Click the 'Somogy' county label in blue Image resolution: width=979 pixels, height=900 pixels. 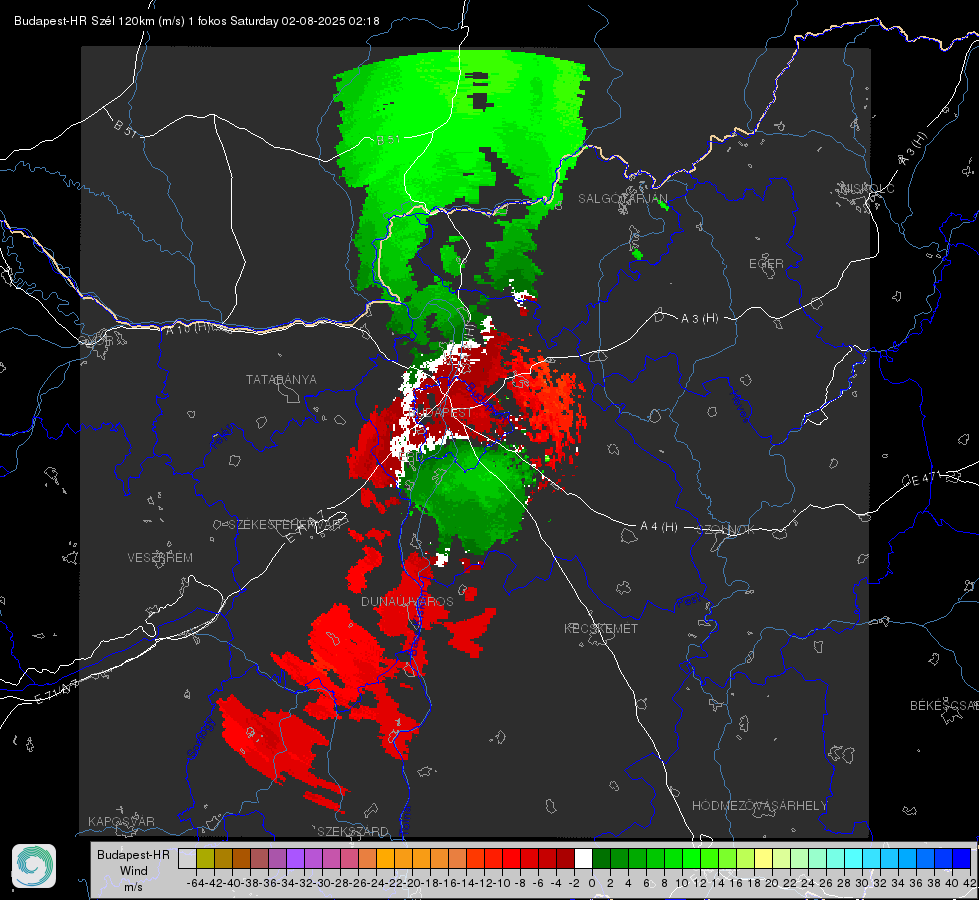pyautogui.click(x=201, y=738)
